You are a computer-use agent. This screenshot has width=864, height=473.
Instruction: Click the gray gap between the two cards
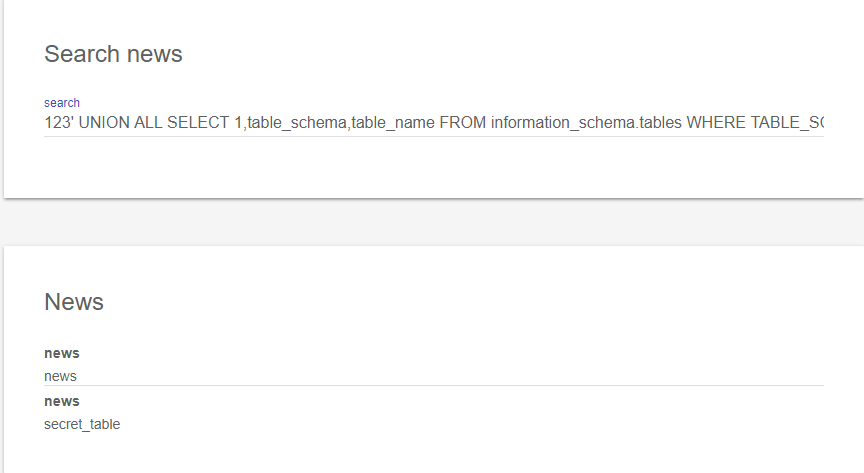tap(432, 221)
